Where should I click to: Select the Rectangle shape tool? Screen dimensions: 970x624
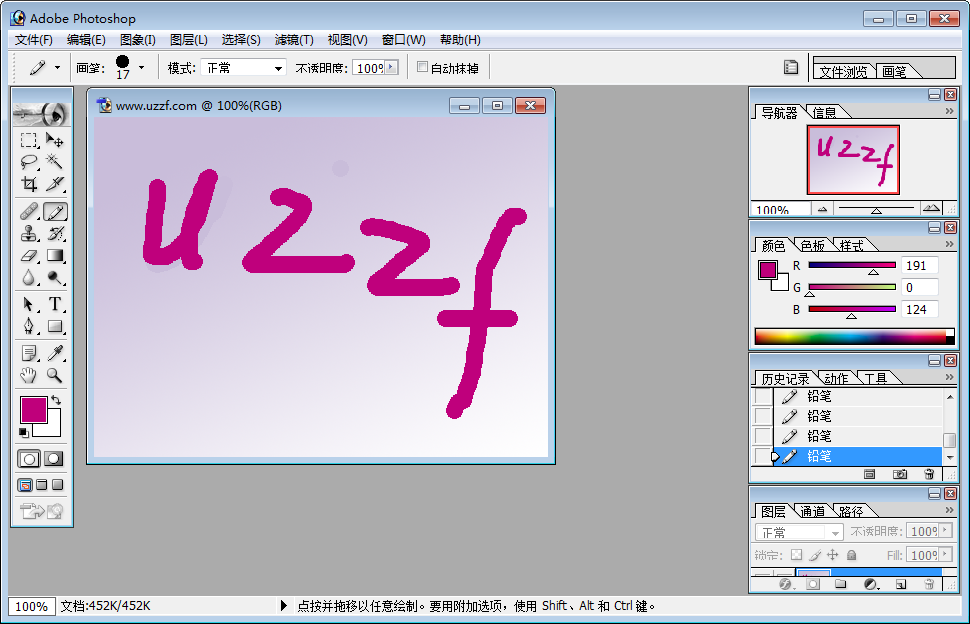tap(55, 326)
